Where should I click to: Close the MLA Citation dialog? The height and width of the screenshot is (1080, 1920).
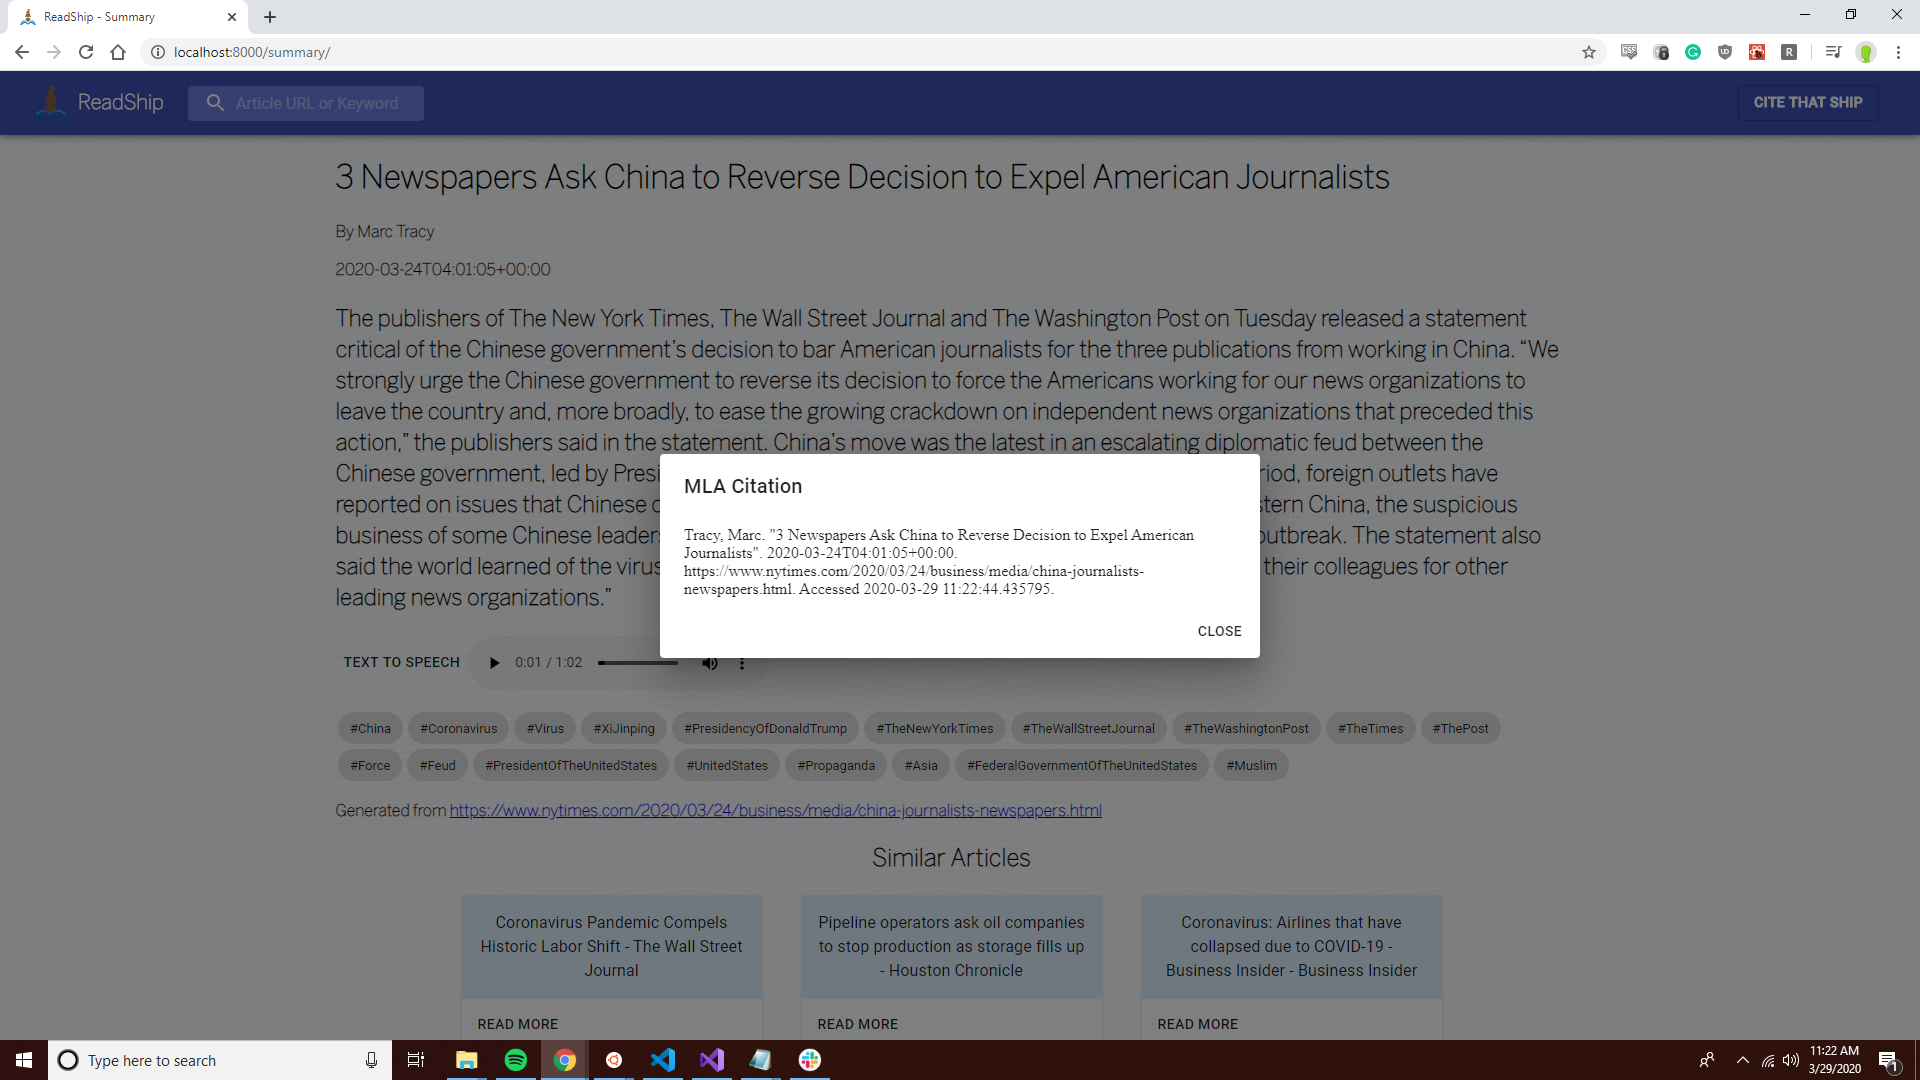coord(1219,631)
